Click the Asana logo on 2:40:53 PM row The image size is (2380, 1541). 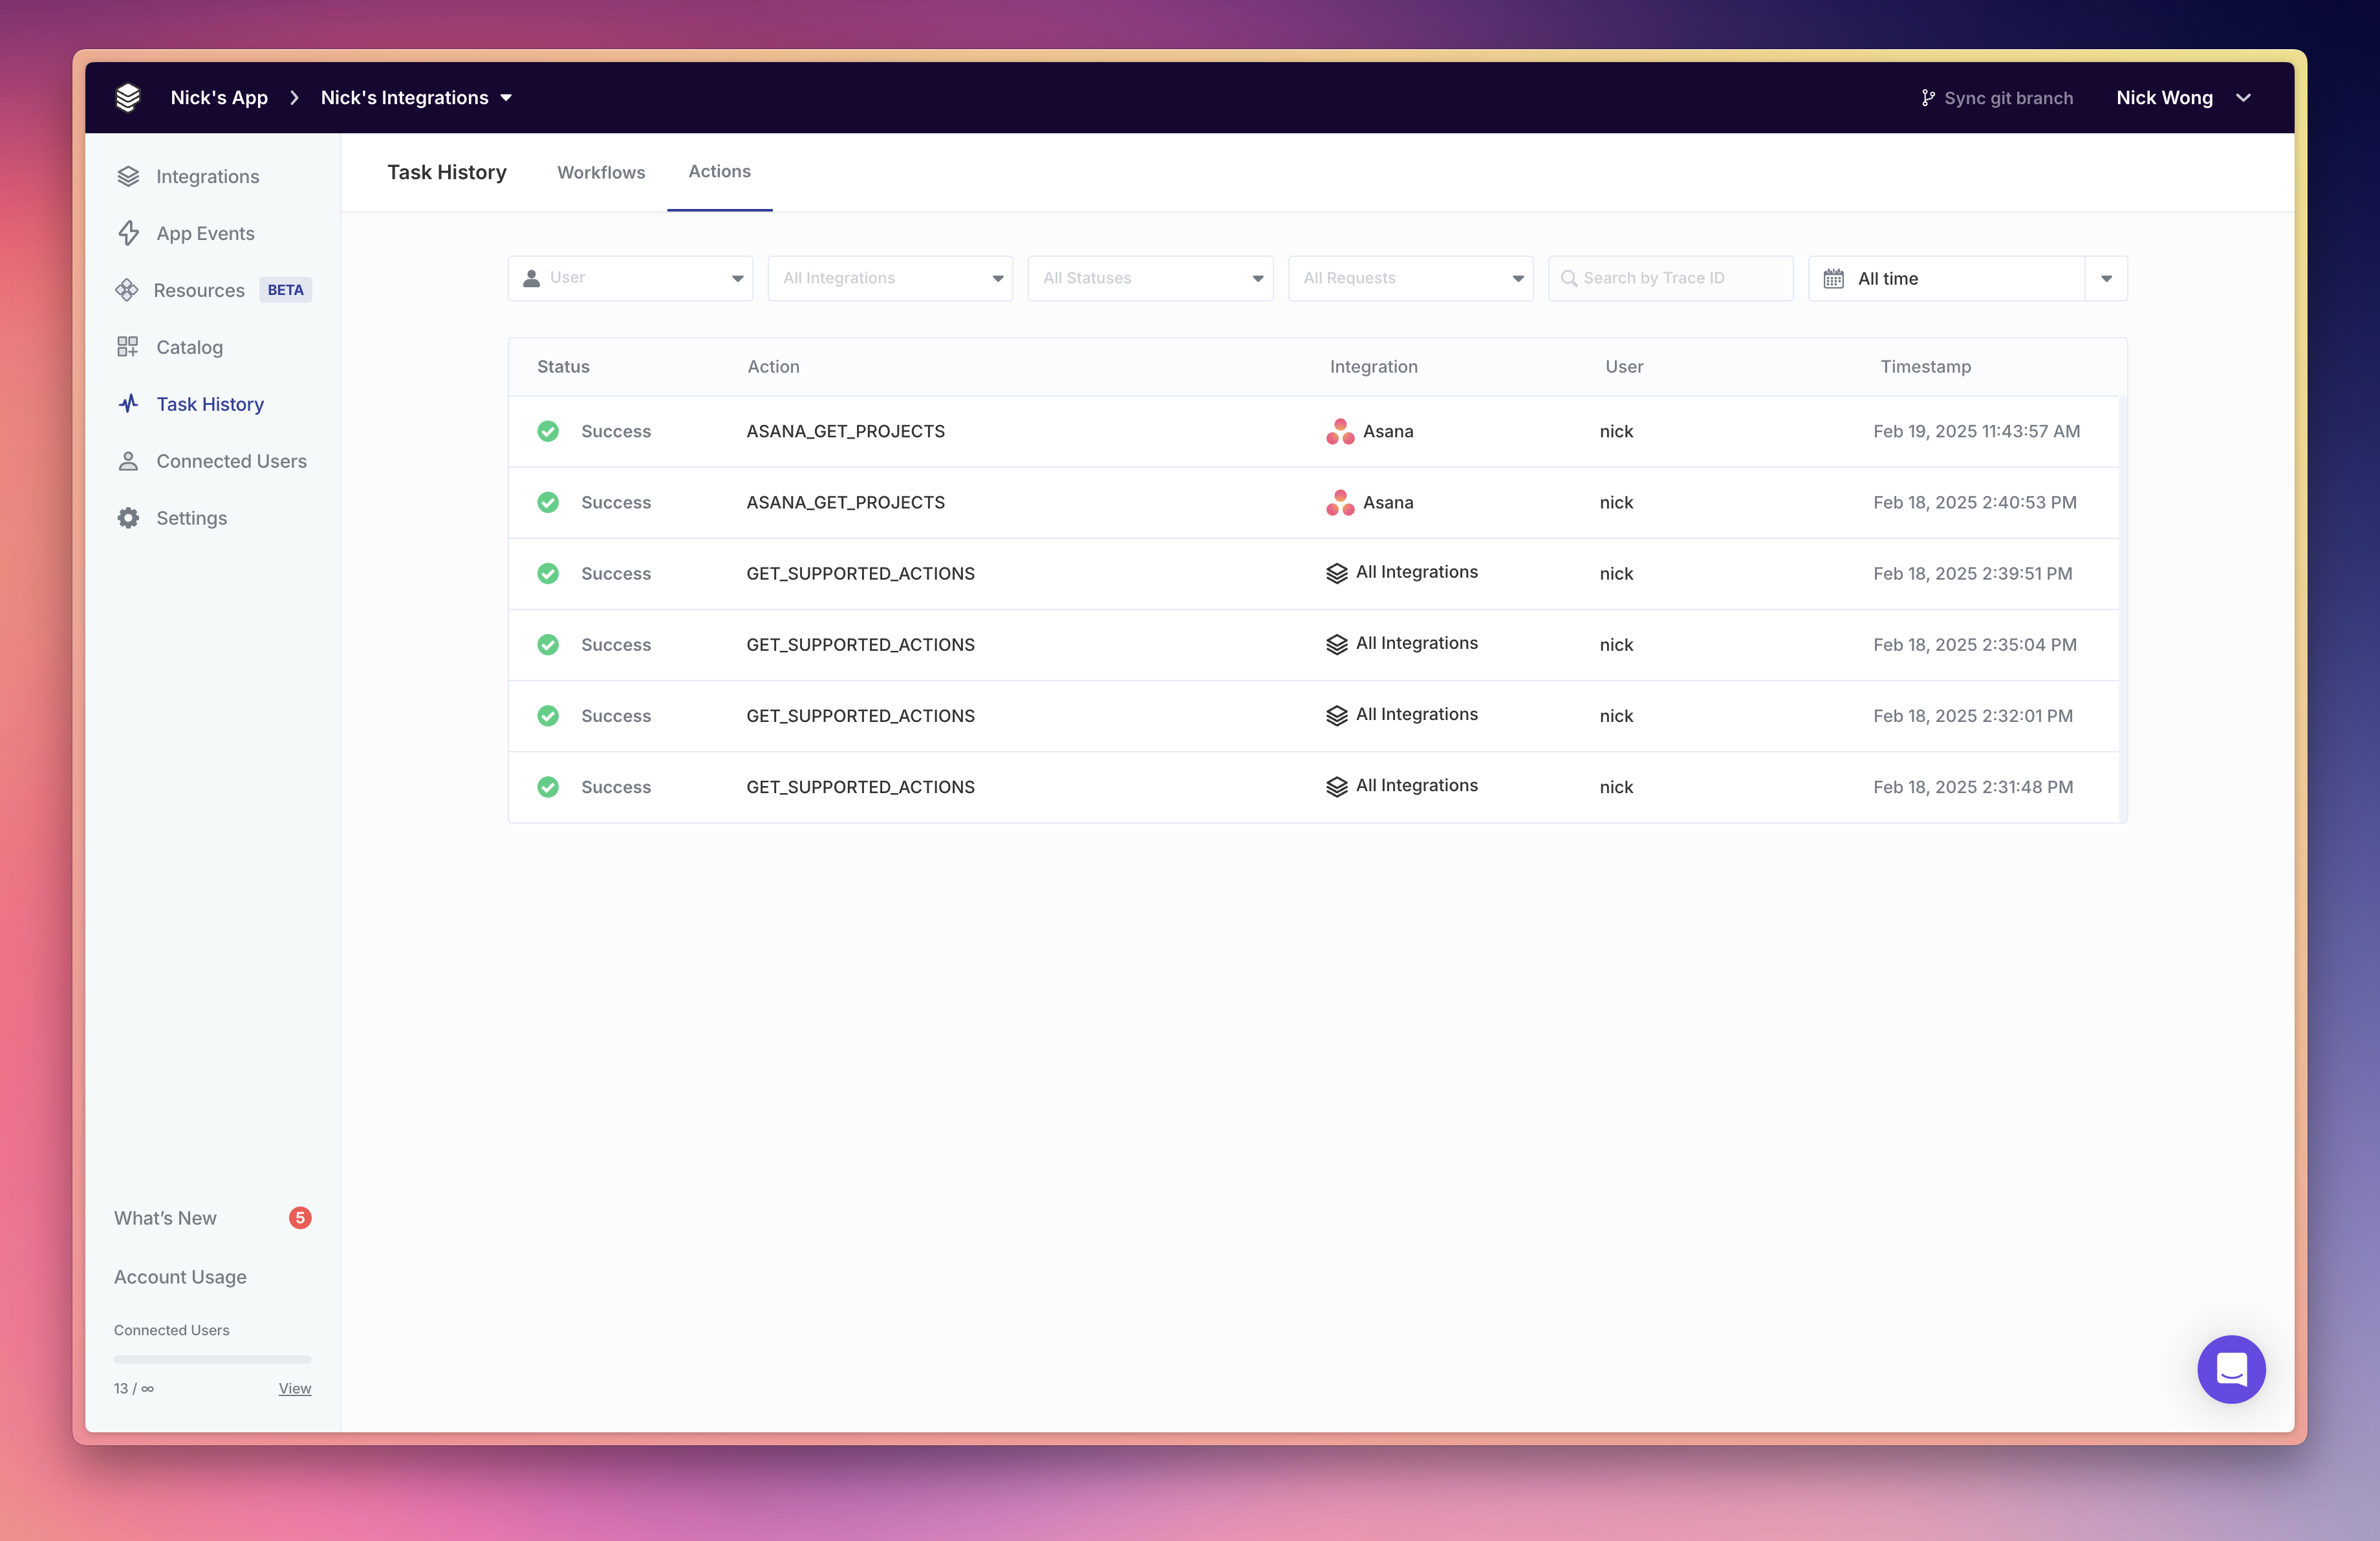coord(1340,502)
